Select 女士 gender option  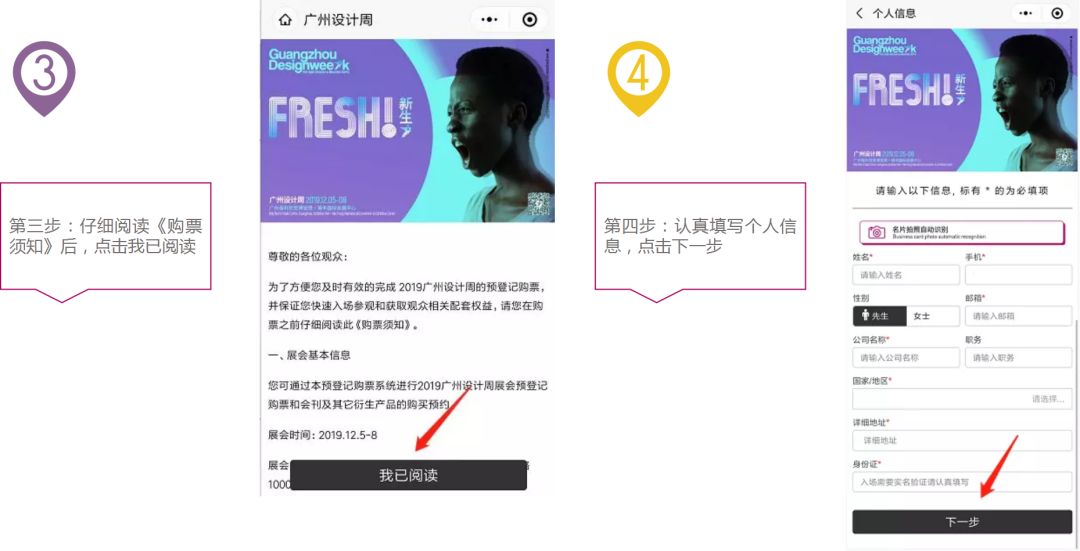(x=933, y=316)
